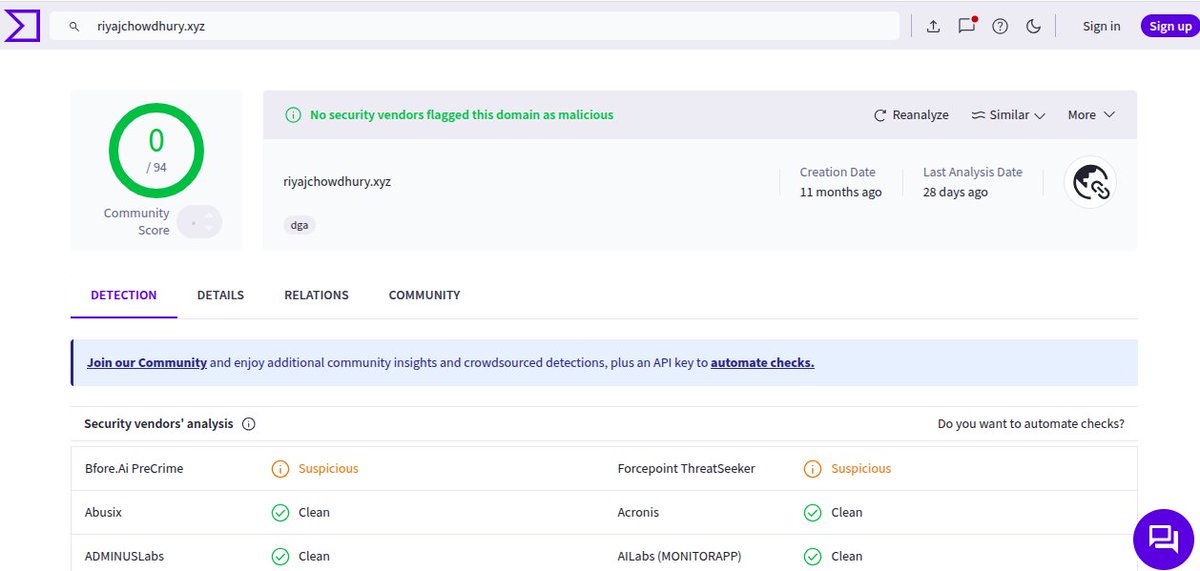Click the Sign up button
Viewport: 1200px width, 571px height.
click(1170, 26)
